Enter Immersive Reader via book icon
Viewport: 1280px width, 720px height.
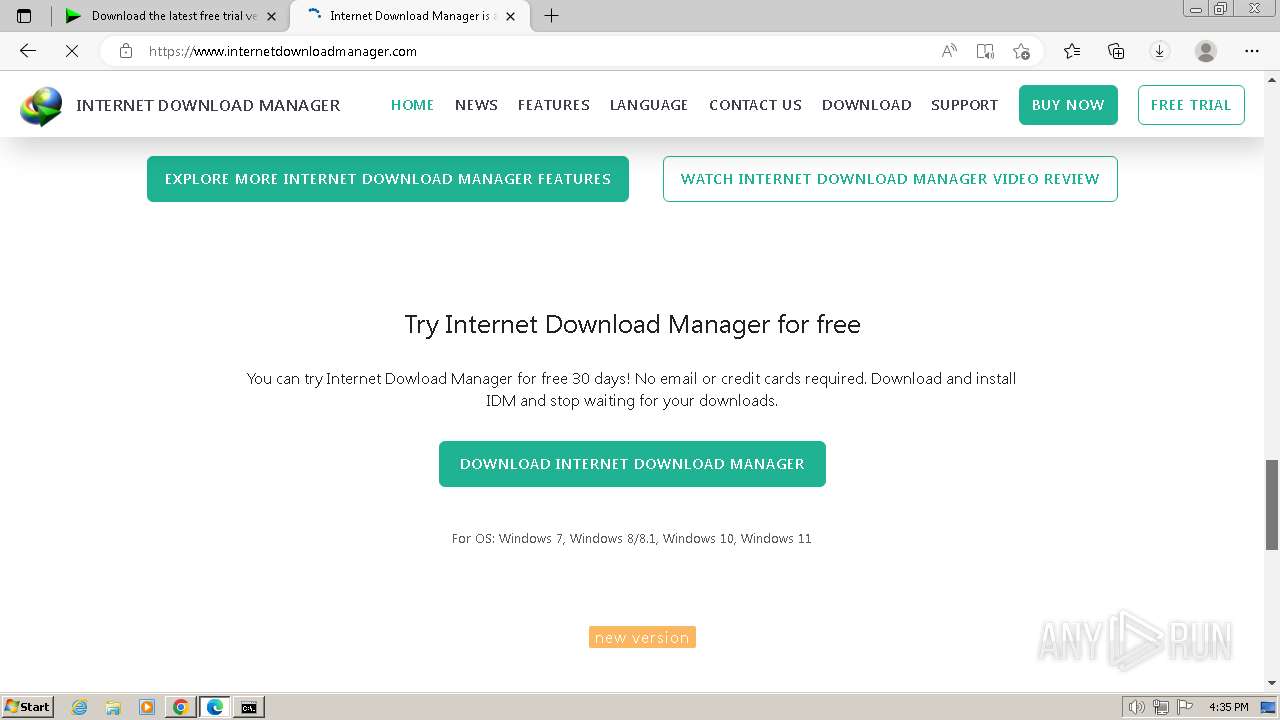pos(985,51)
